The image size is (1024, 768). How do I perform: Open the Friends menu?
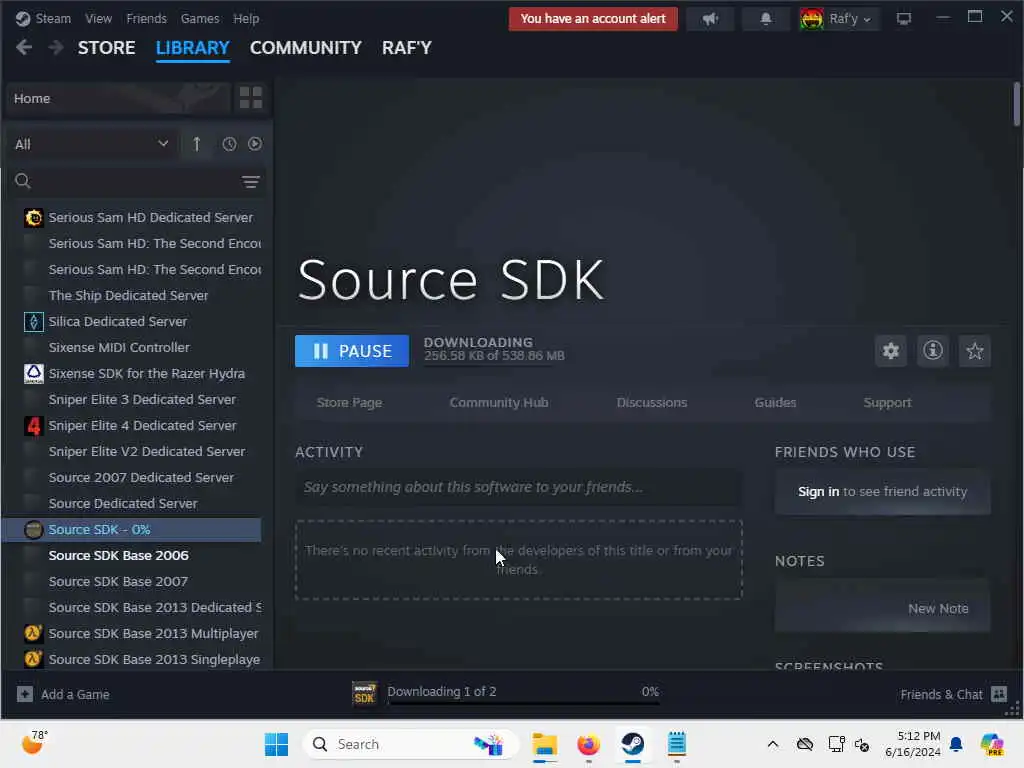point(146,18)
